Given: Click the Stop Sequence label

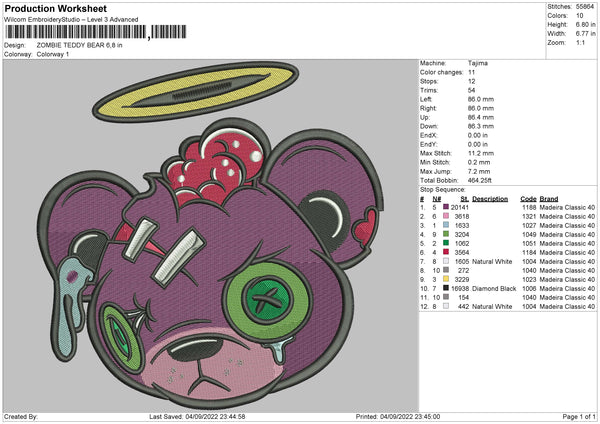Looking at the screenshot, I should 443,189.
